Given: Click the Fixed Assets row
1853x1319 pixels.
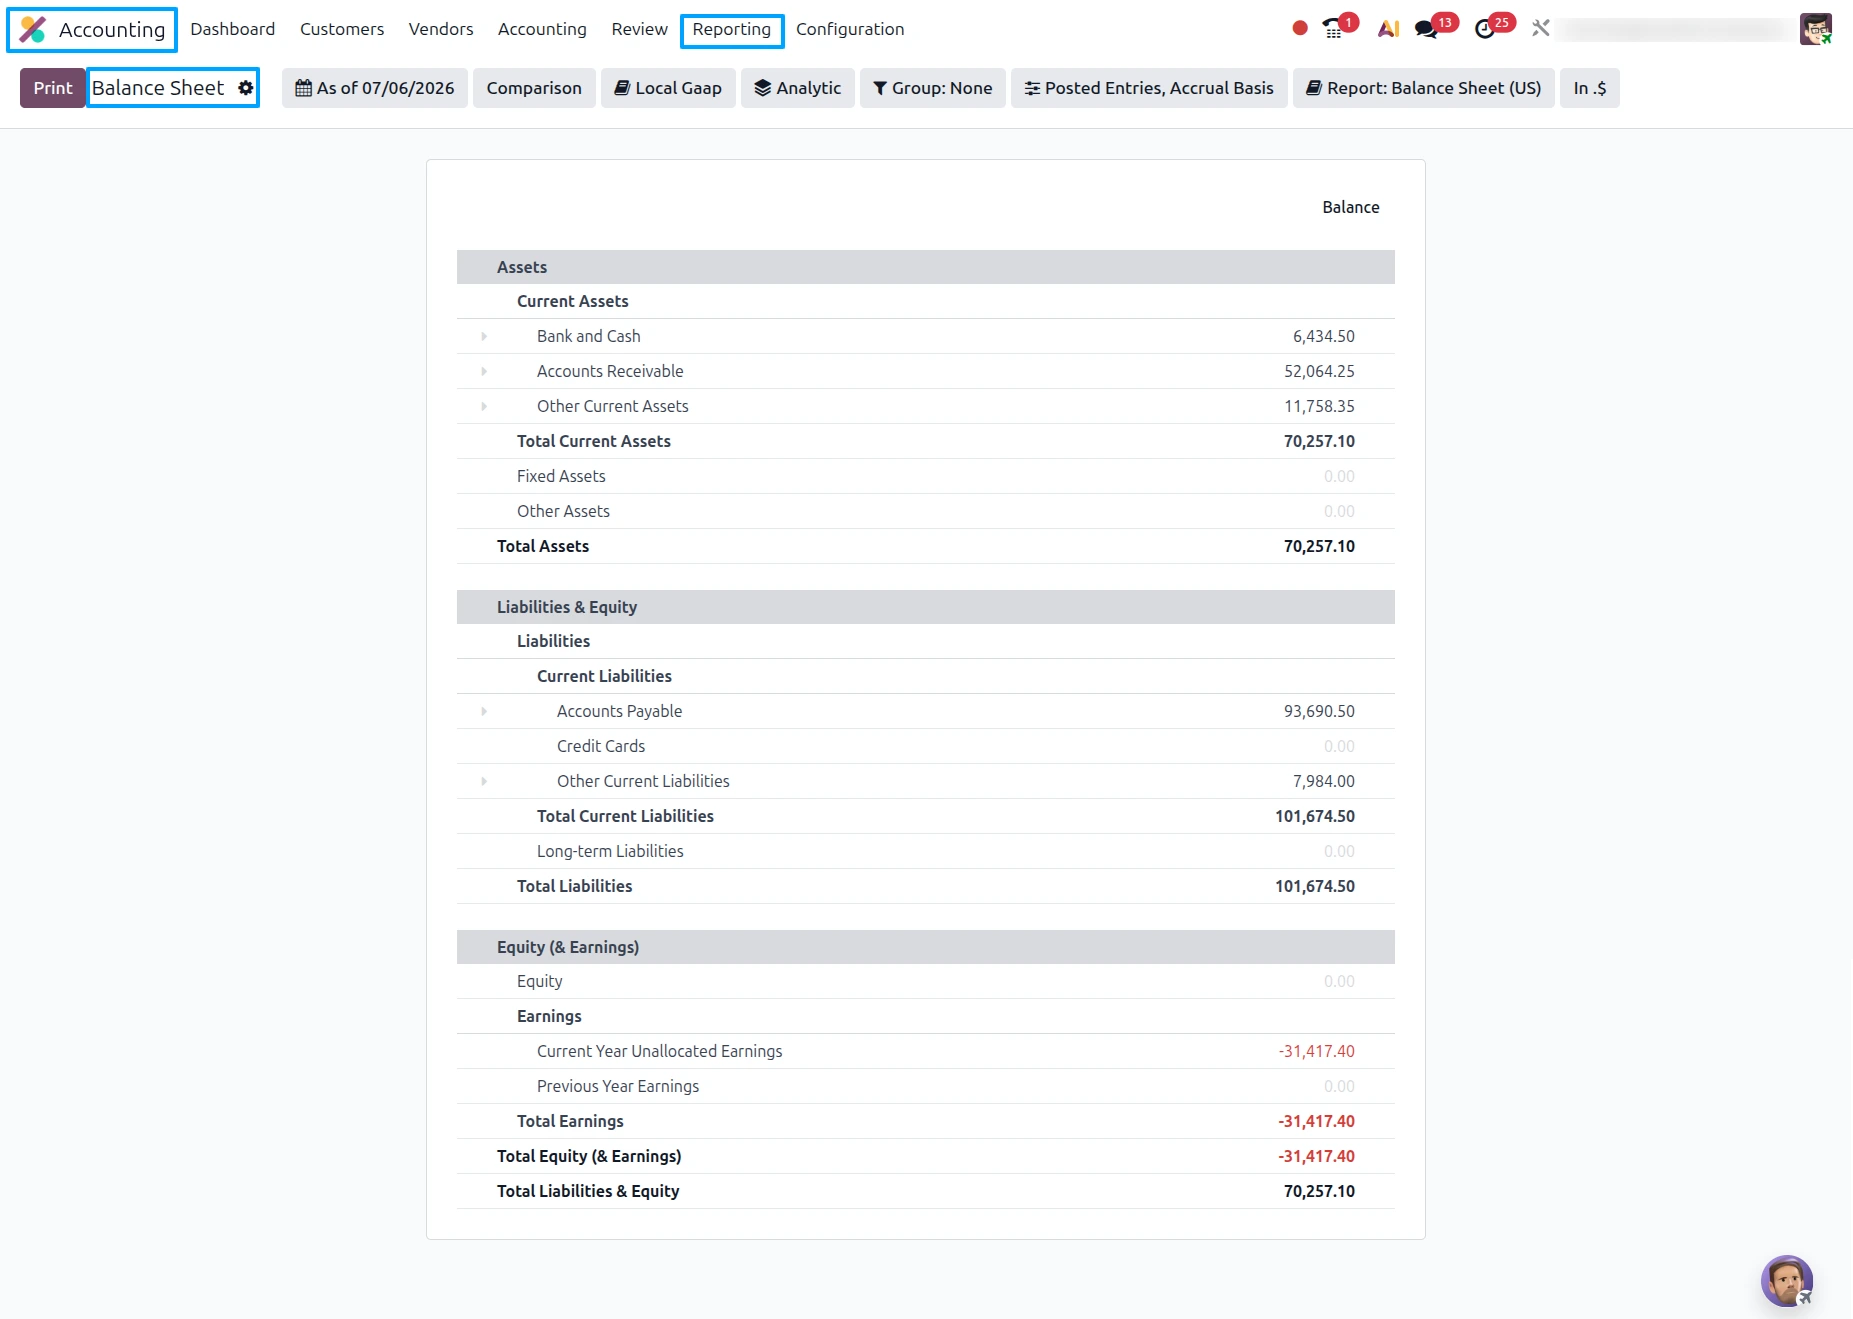Looking at the screenshot, I should [x=925, y=476].
